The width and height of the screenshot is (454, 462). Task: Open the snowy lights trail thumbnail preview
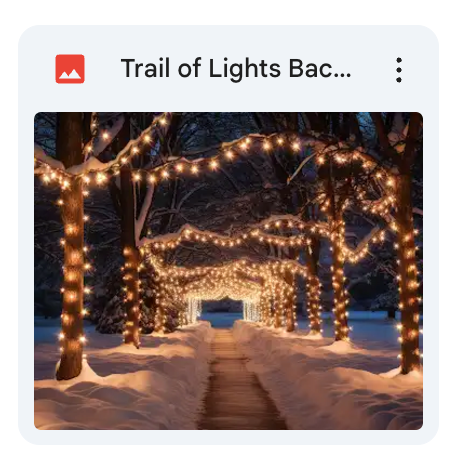tap(228, 271)
